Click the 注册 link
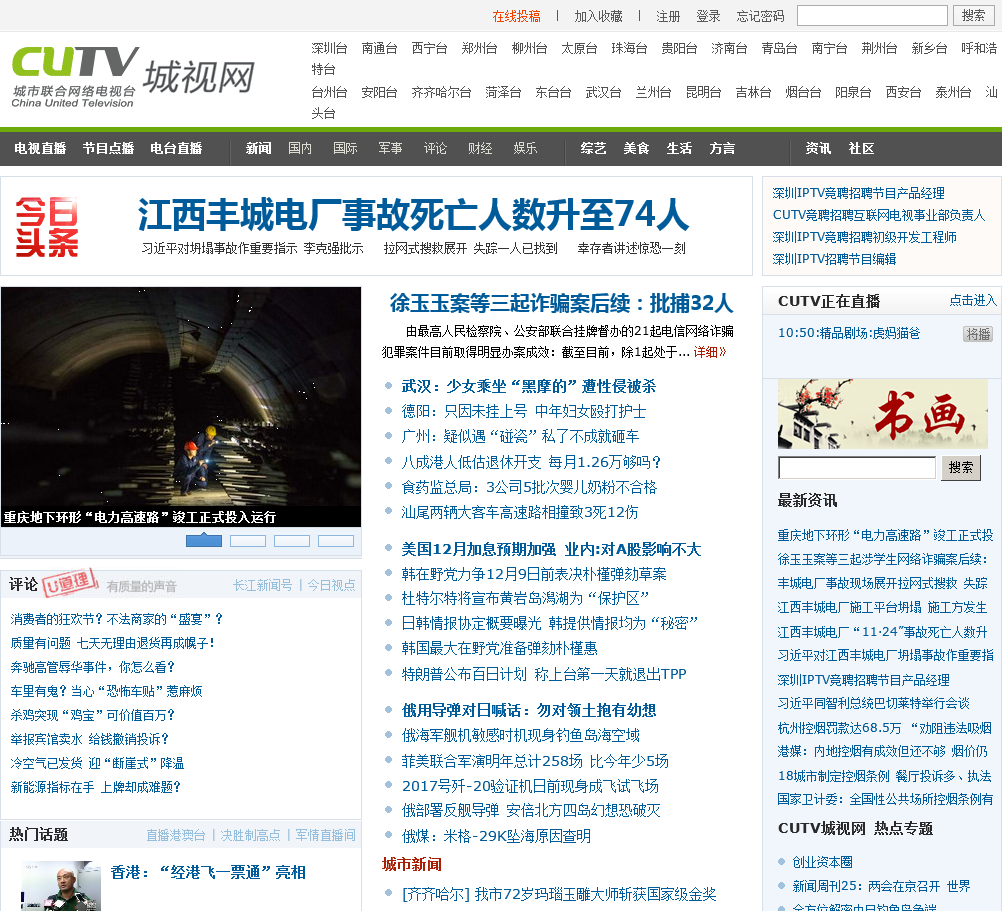Screen dimensions: 1002x911 [x=668, y=16]
